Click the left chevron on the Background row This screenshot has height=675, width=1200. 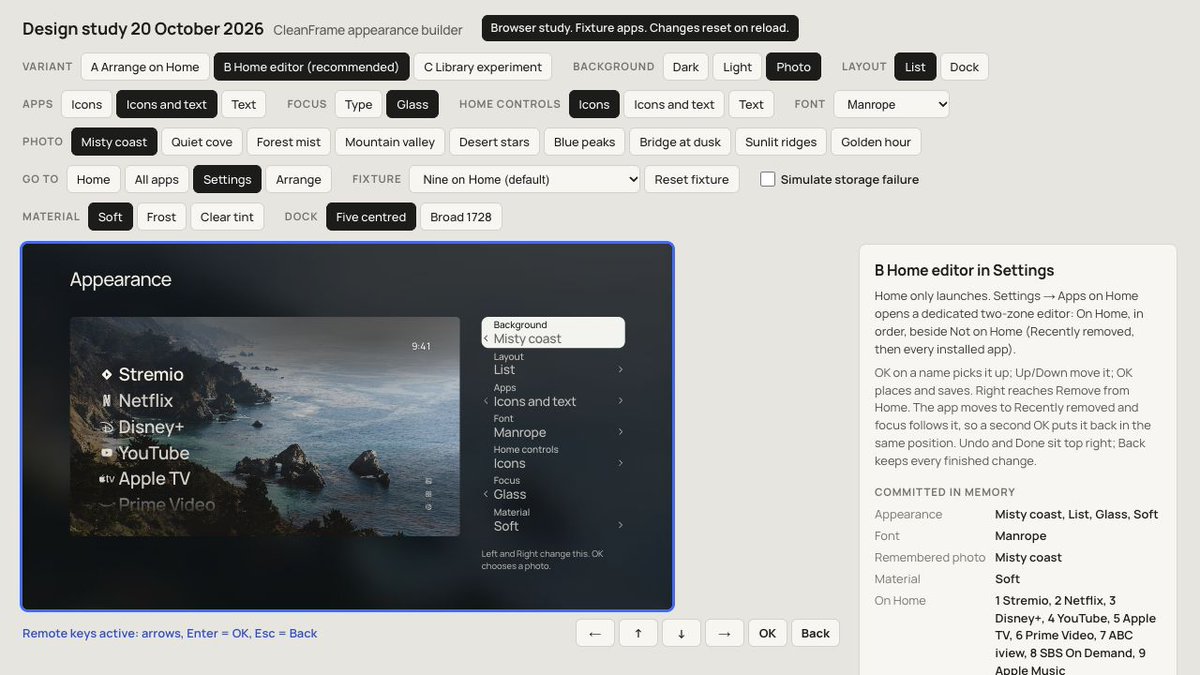point(486,339)
